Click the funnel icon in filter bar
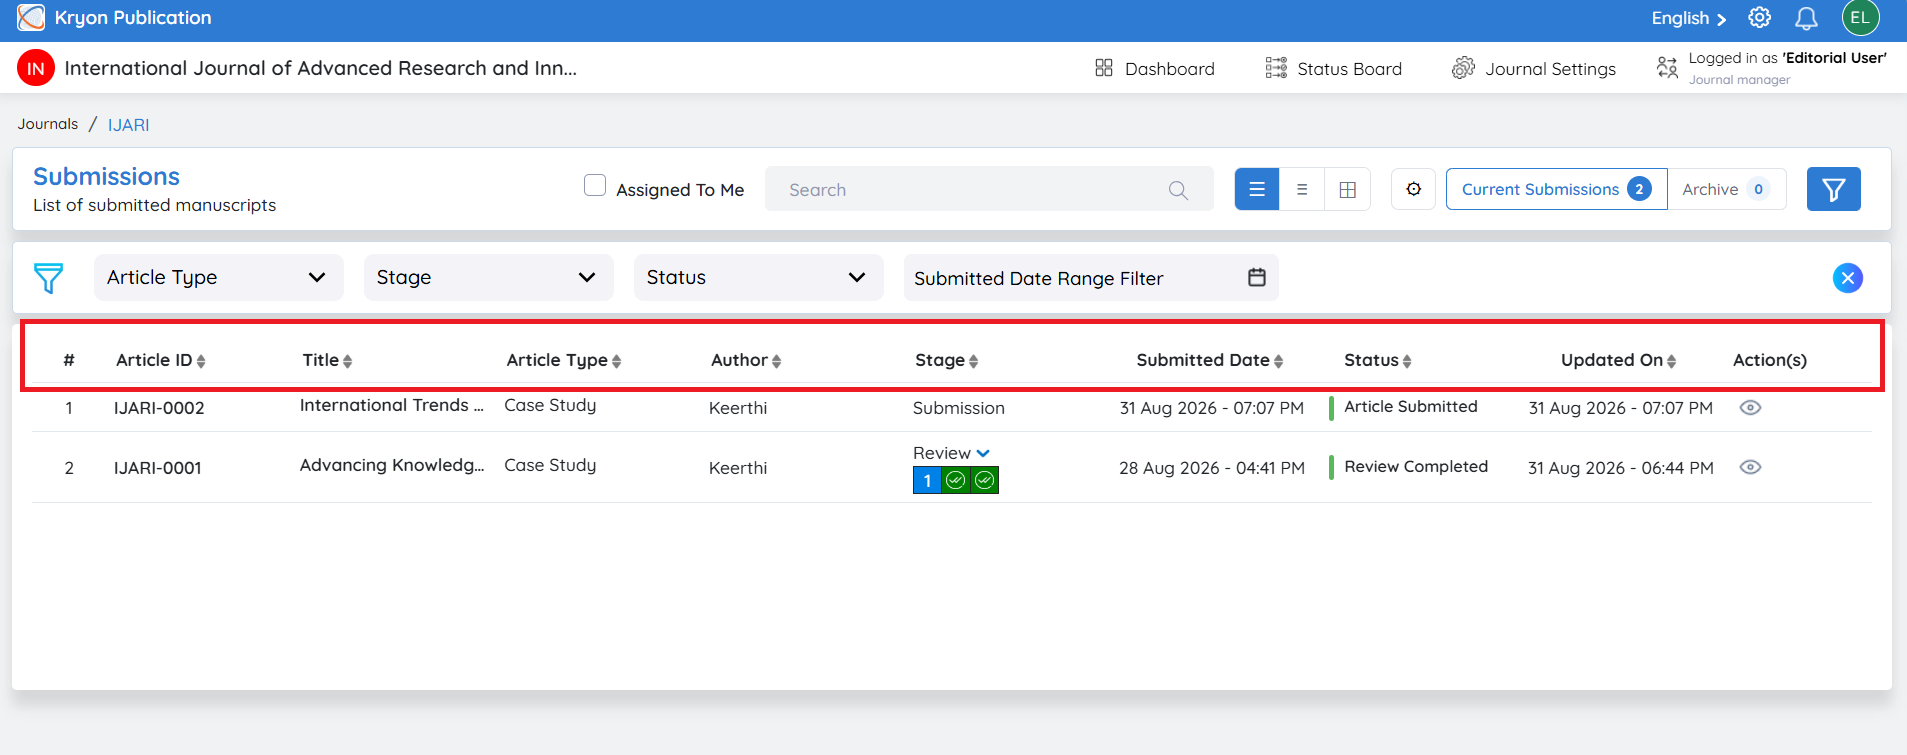 [x=48, y=278]
